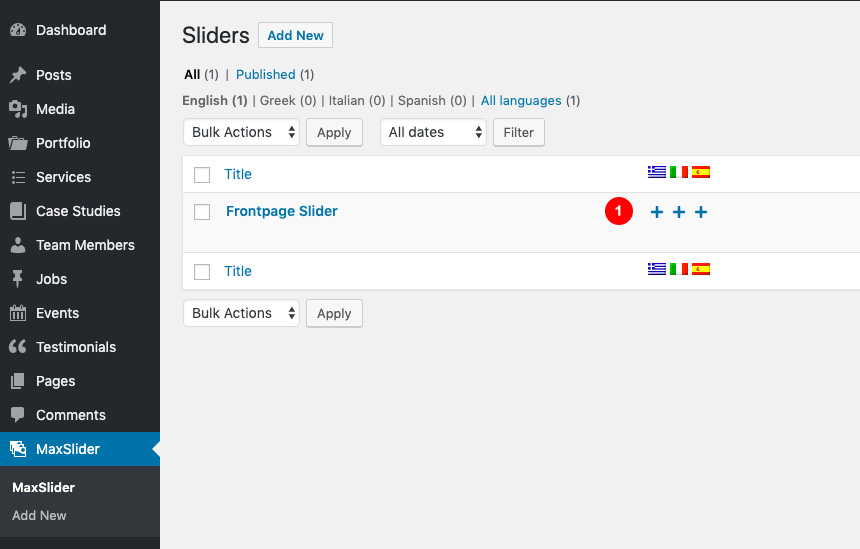Image resolution: width=860 pixels, height=549 pixels.
Task: Click the Testimonials quote icon
Action: [18, 347]
